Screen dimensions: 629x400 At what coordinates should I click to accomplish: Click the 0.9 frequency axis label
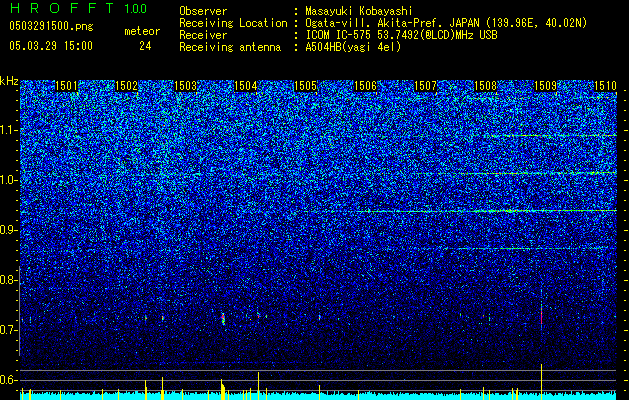[9, 230]
